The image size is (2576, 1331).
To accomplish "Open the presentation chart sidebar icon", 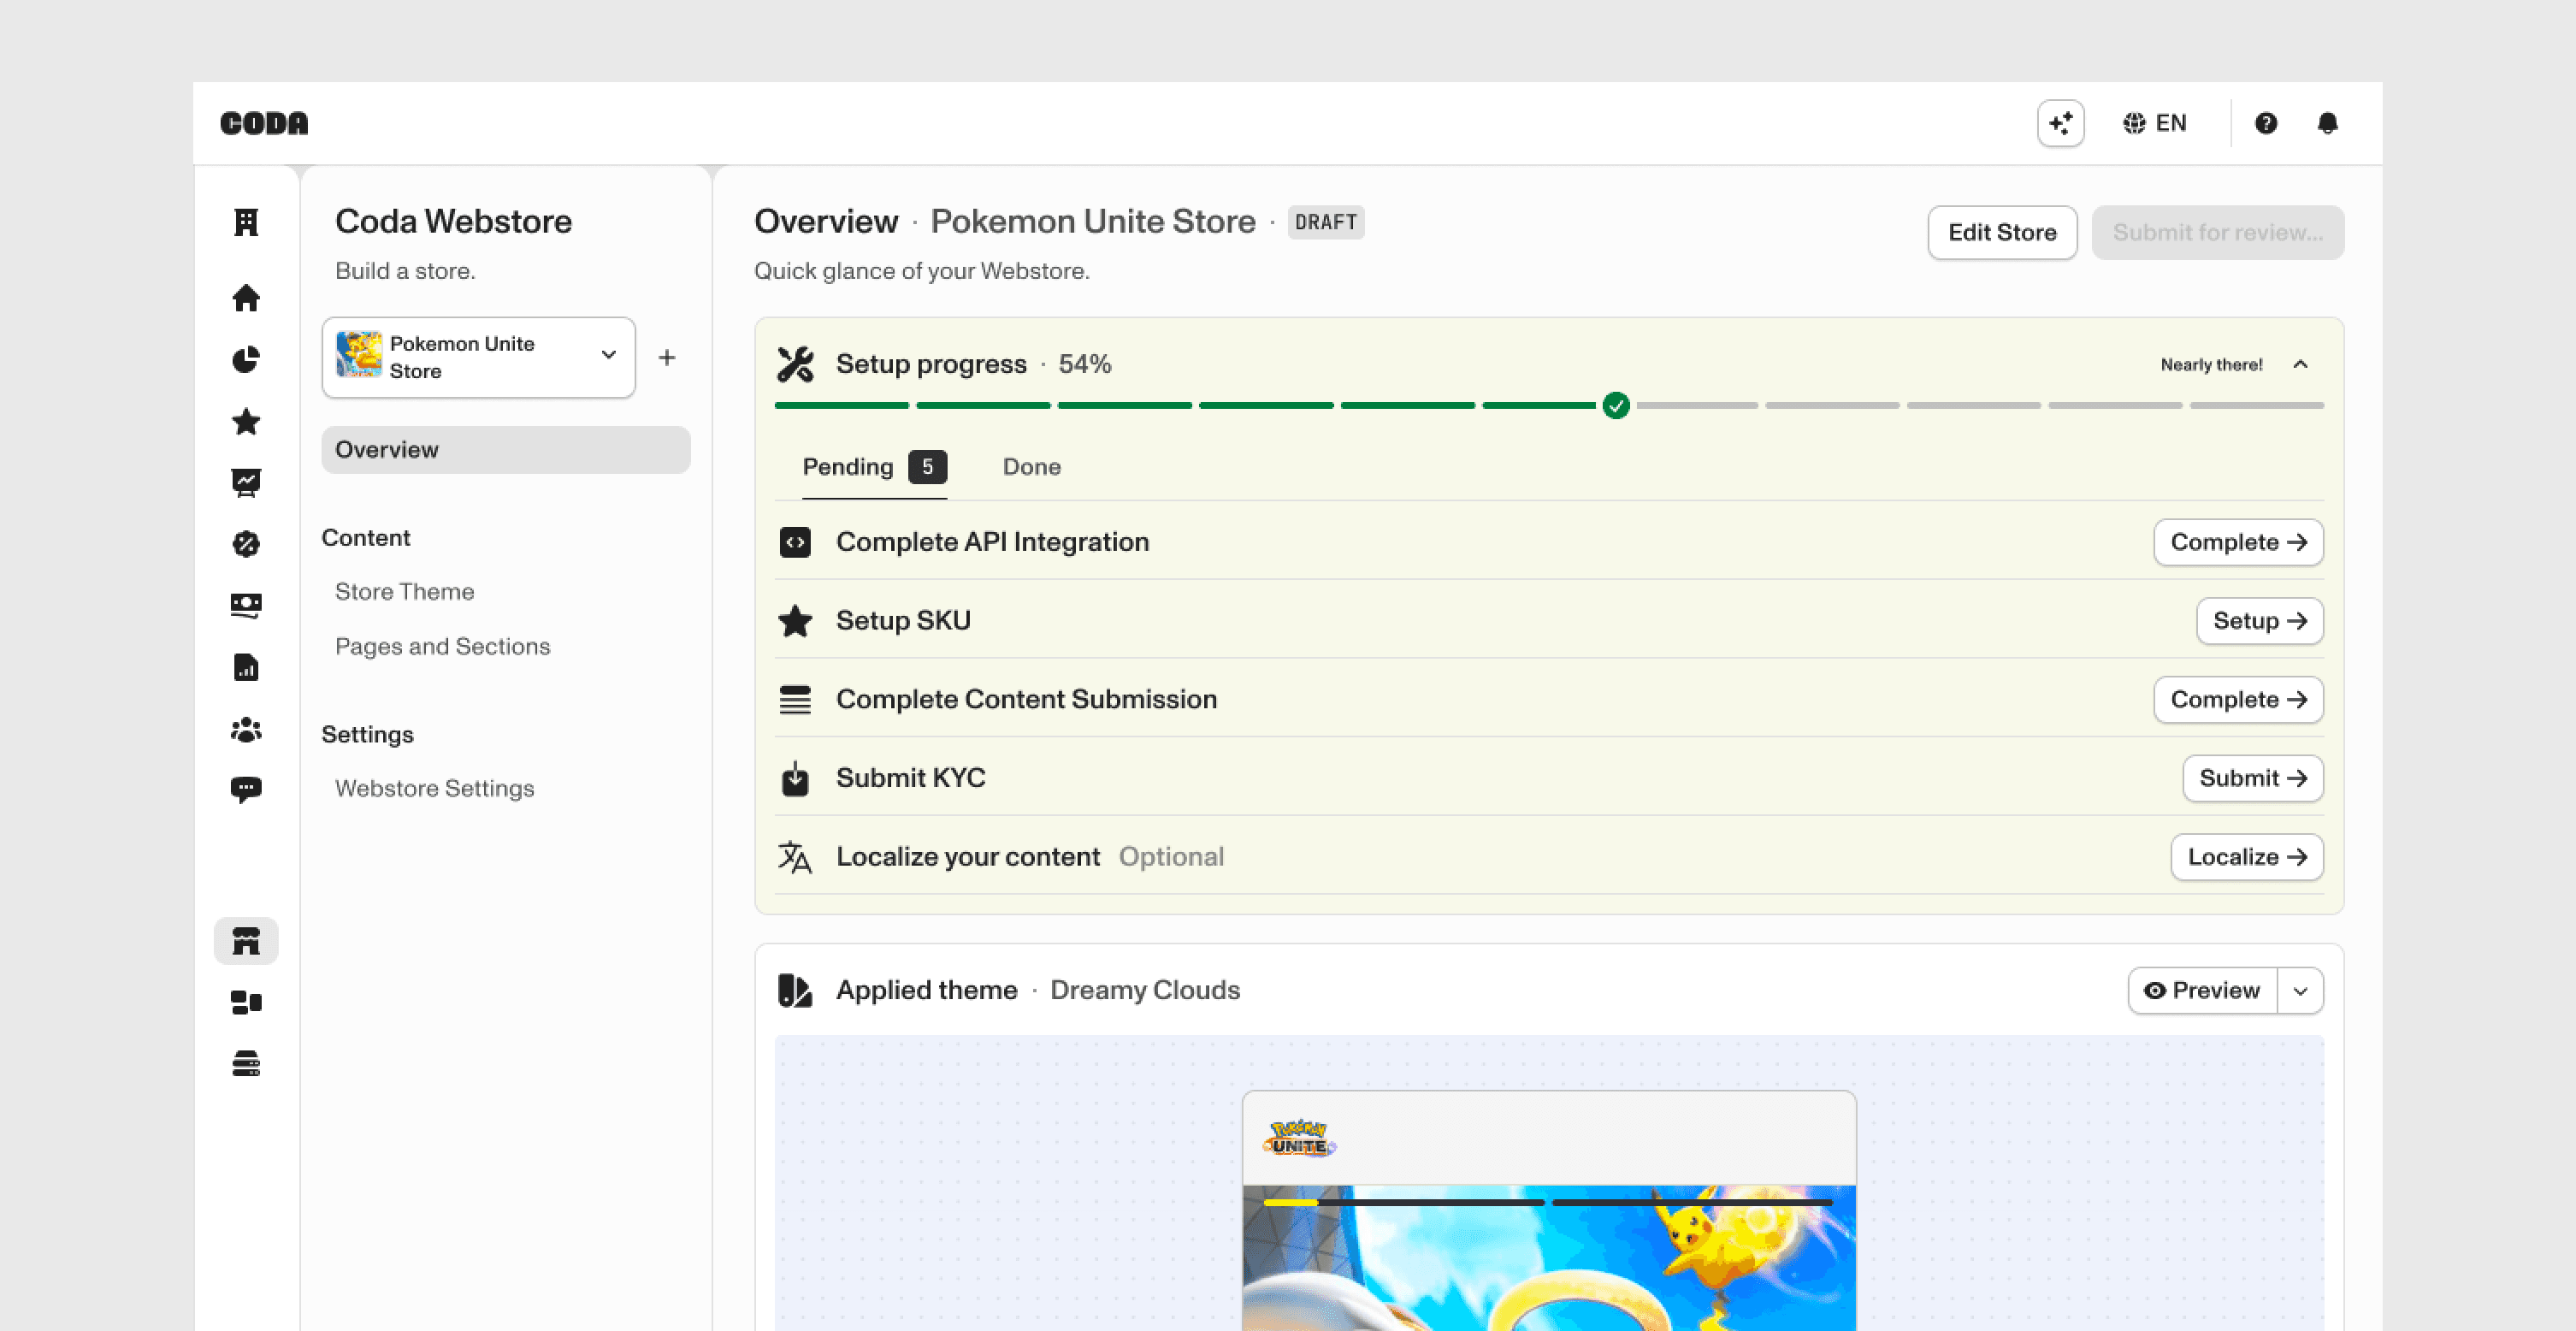I will pos(246,483).
